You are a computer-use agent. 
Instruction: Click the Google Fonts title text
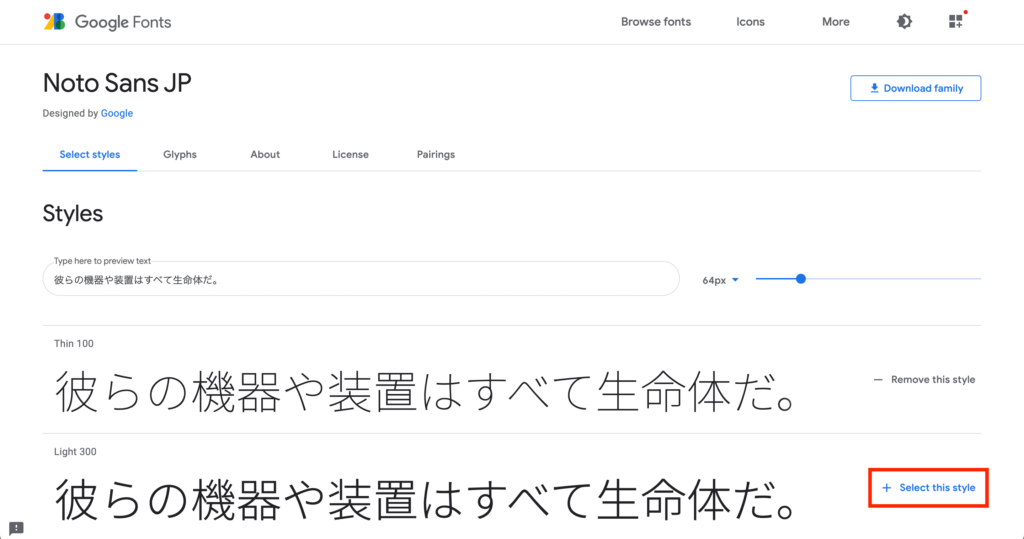pyautogui.click(x=123, y=22)
